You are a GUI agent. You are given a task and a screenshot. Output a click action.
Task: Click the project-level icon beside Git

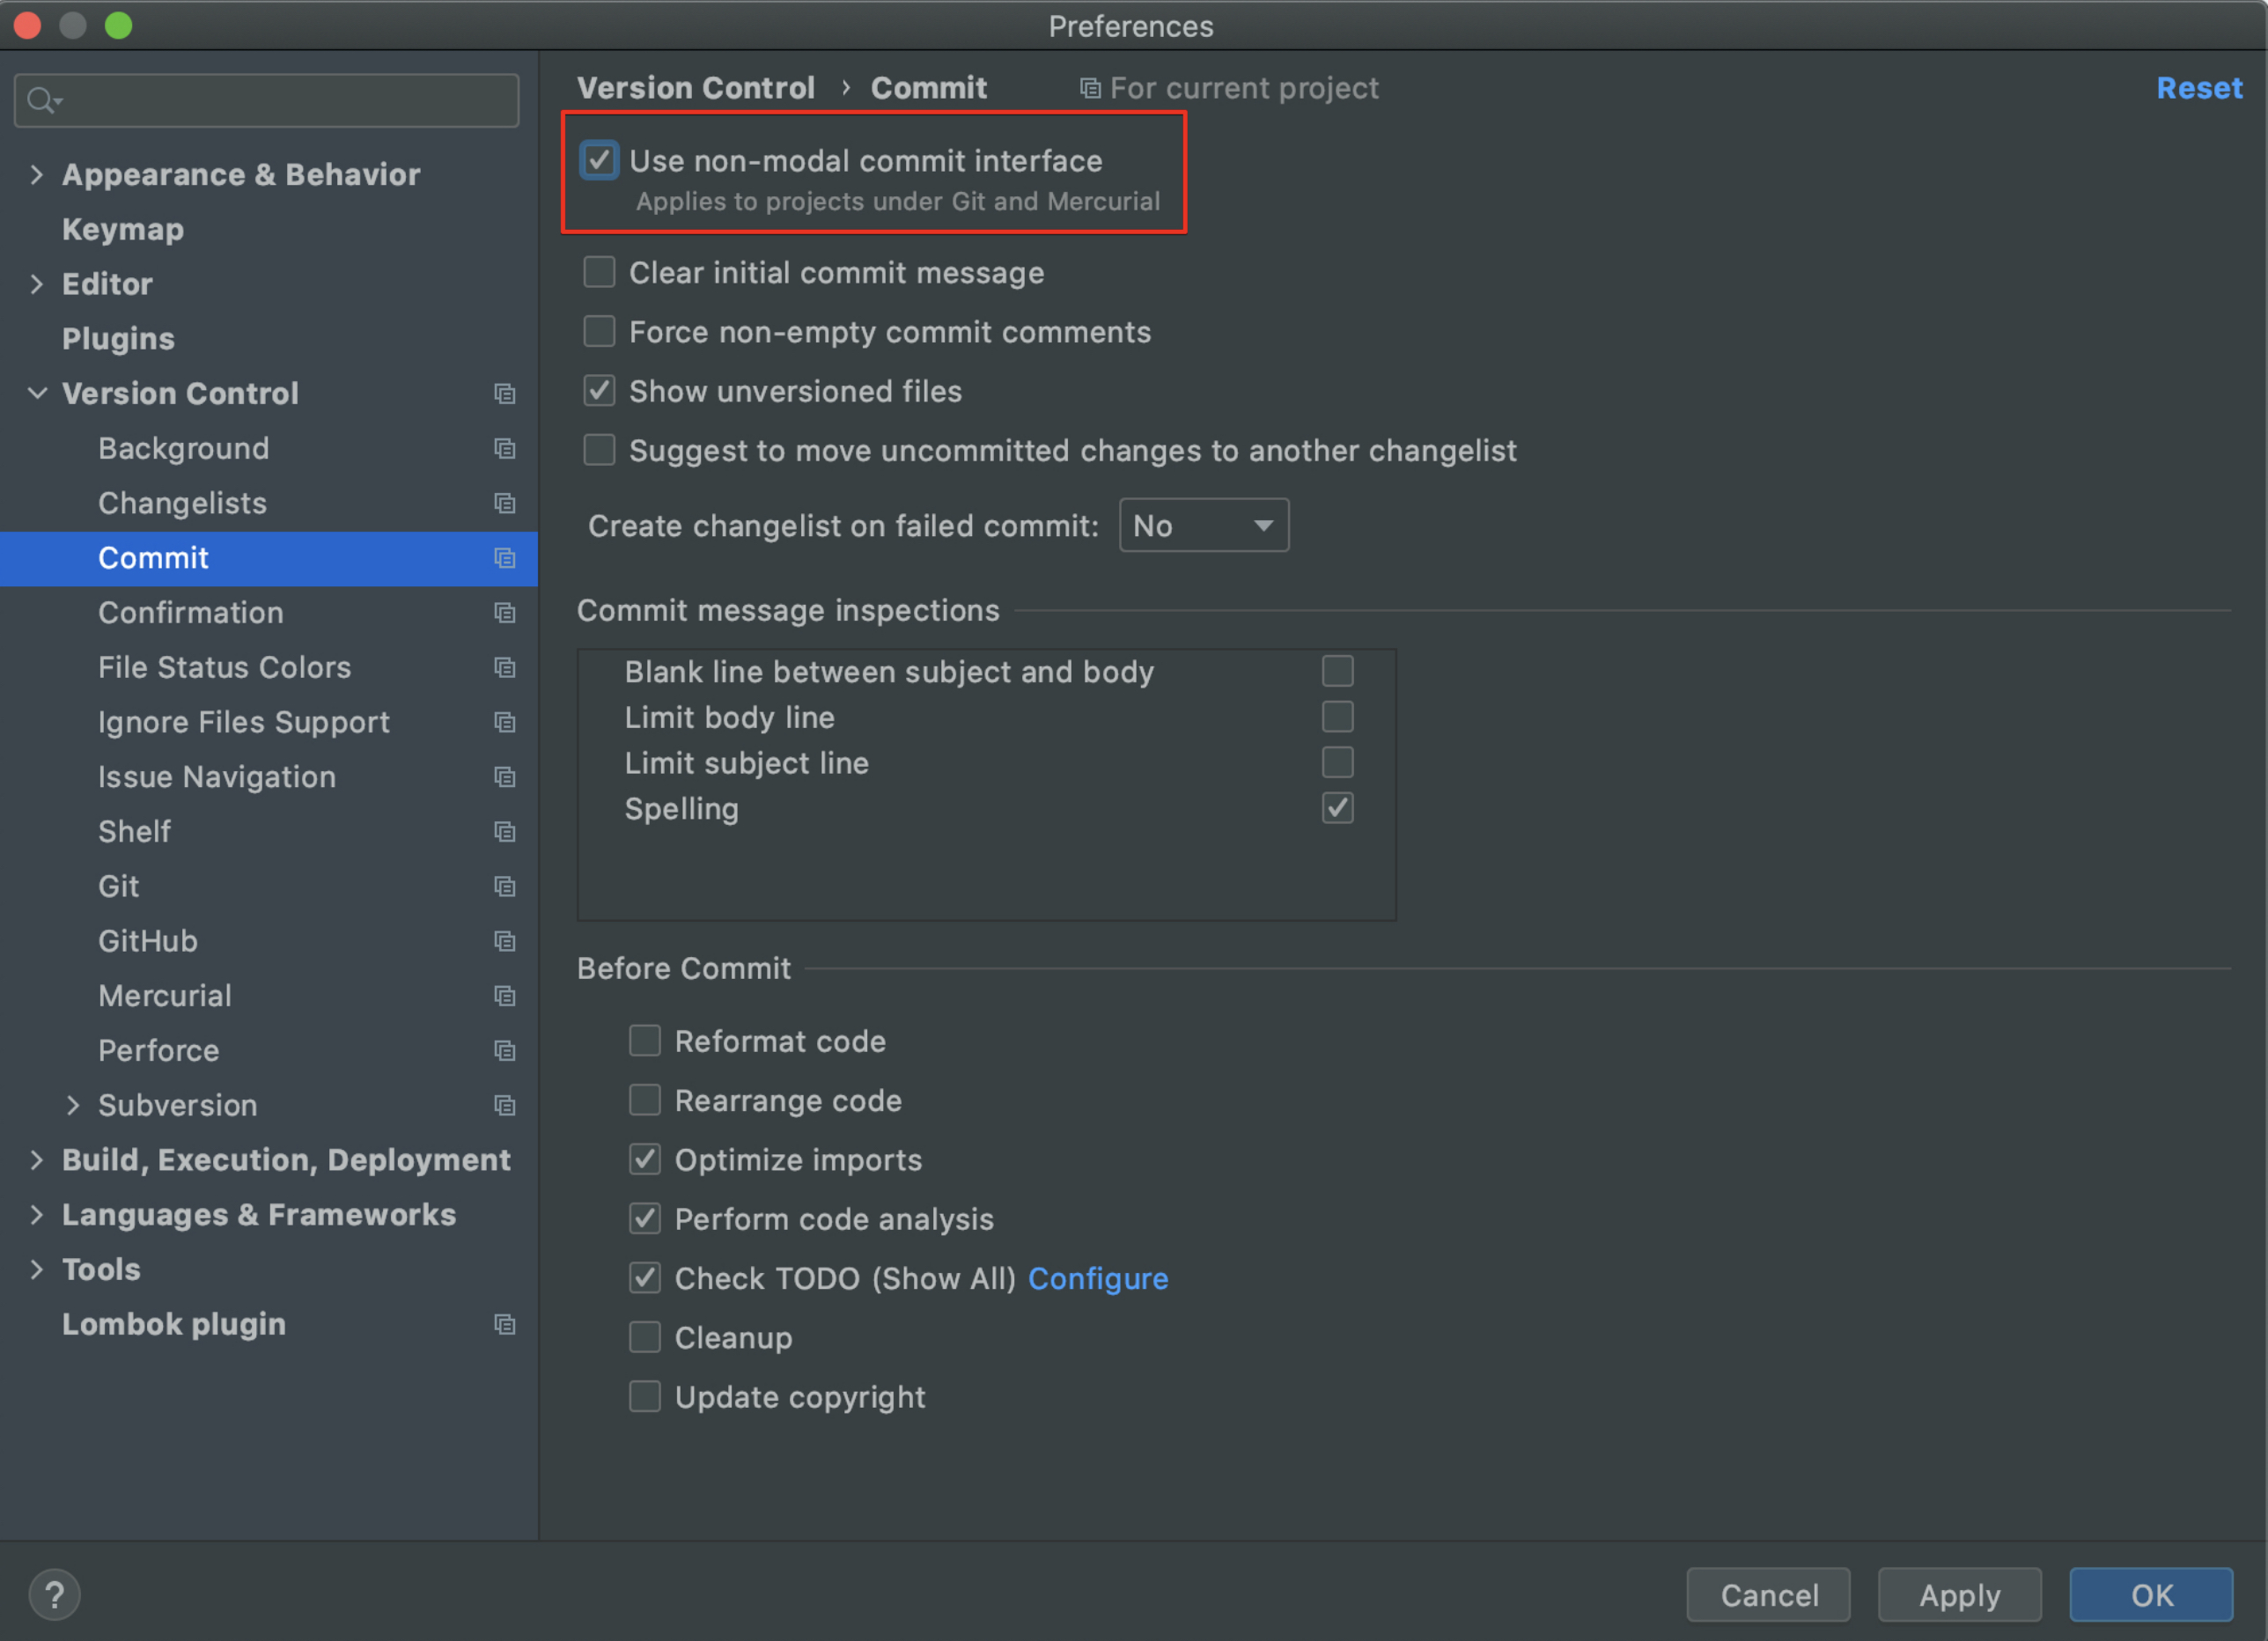pos(505,886)
